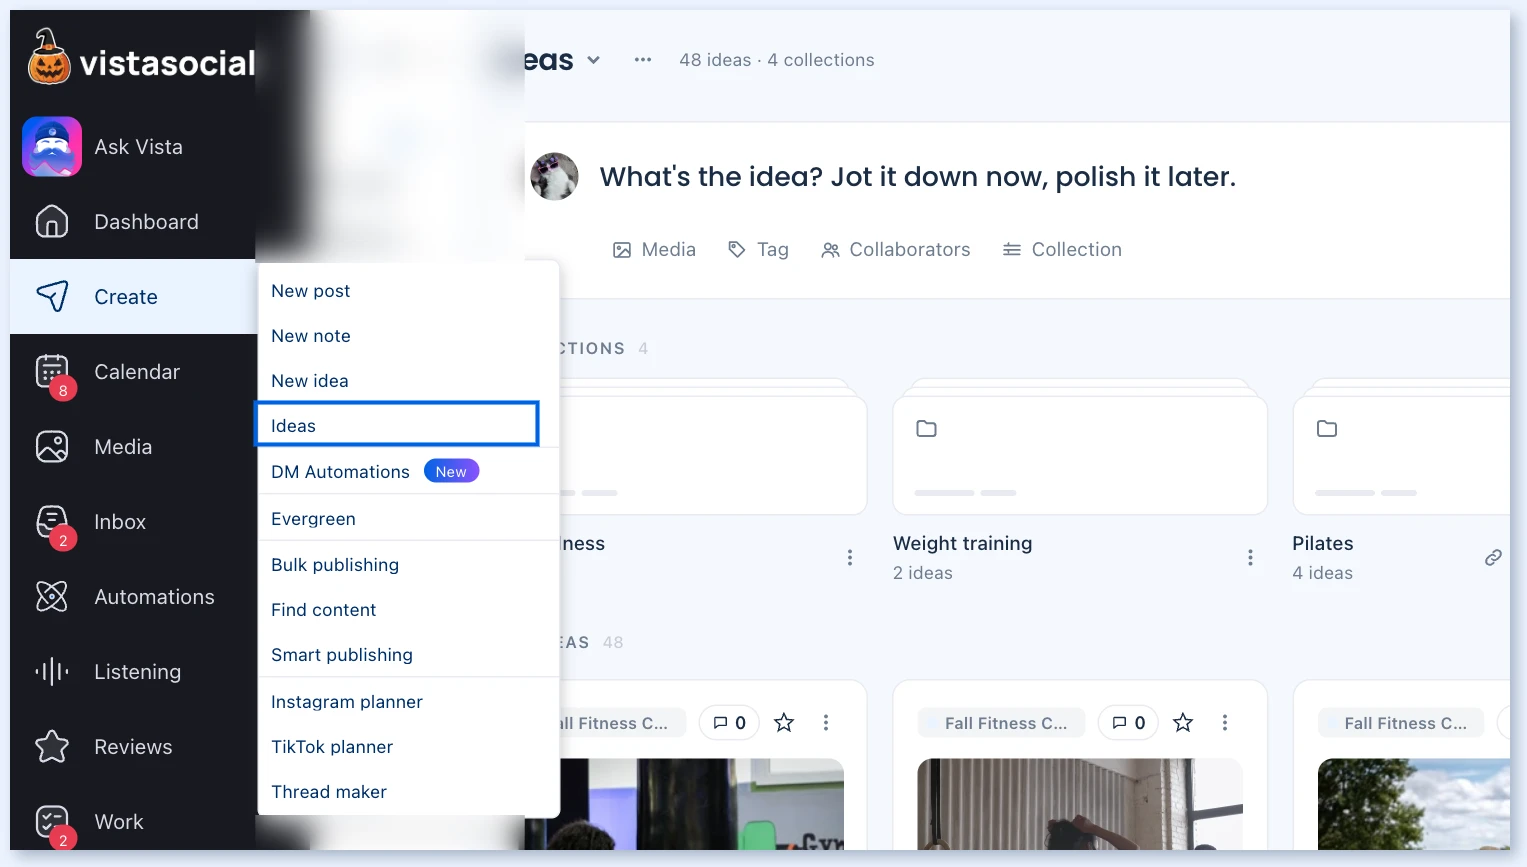Open the Ask Vista assistant icon

point(52,147)
